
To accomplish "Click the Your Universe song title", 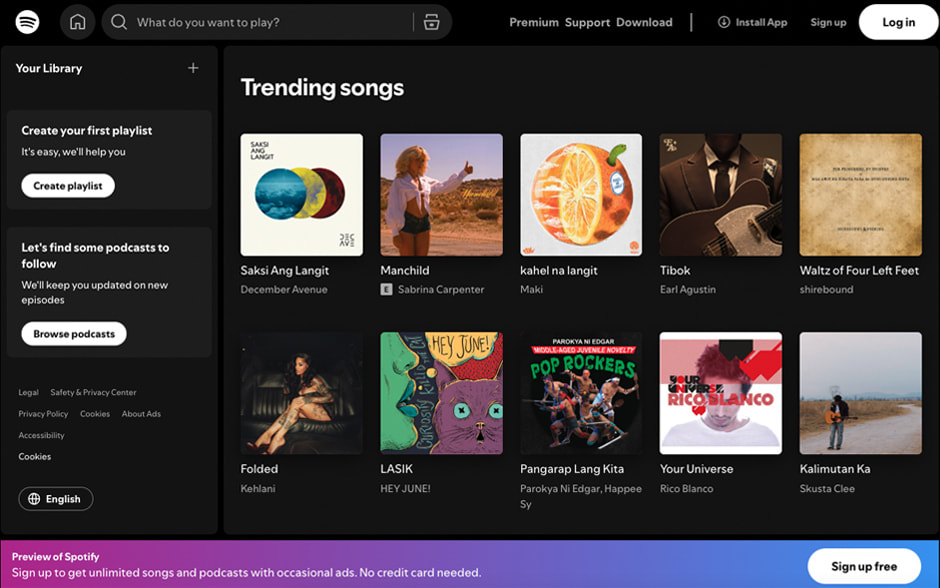I will (x=696, y=469).
